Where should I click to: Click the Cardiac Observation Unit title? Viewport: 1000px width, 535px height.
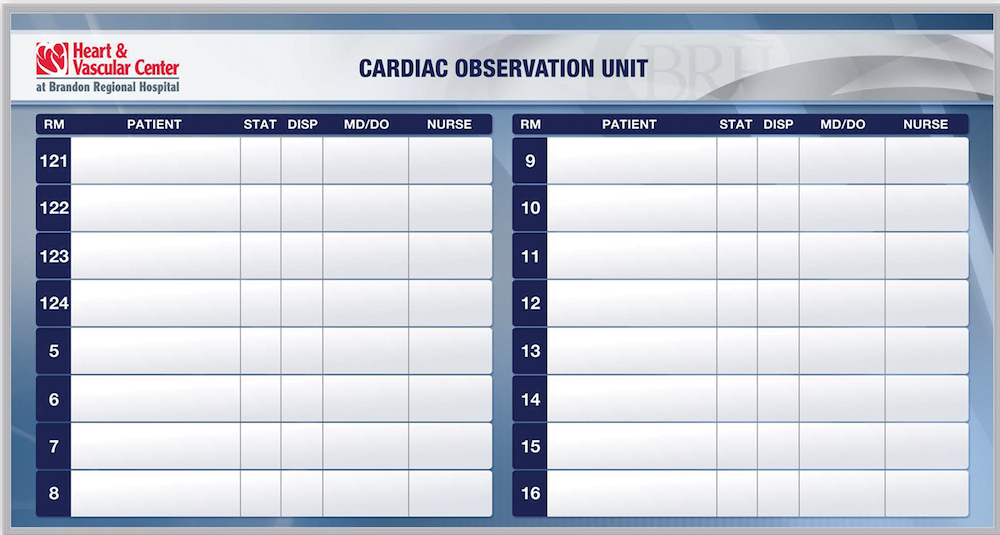503,69
